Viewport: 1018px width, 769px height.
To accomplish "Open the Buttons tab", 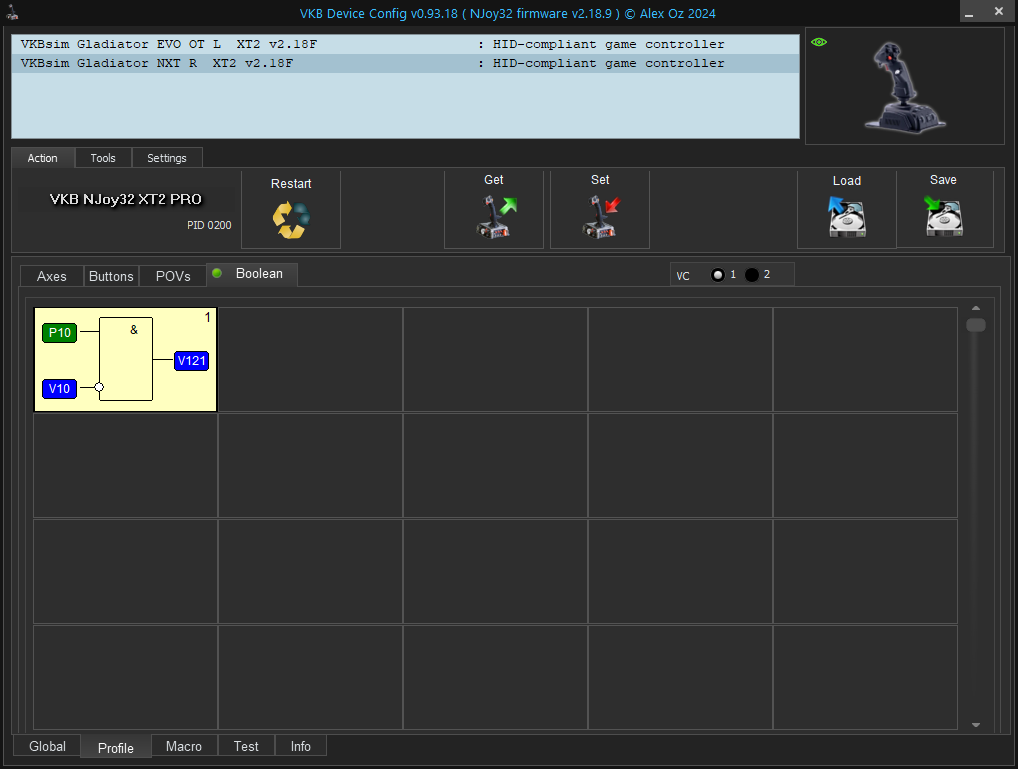I will click(x=111, y=276).
